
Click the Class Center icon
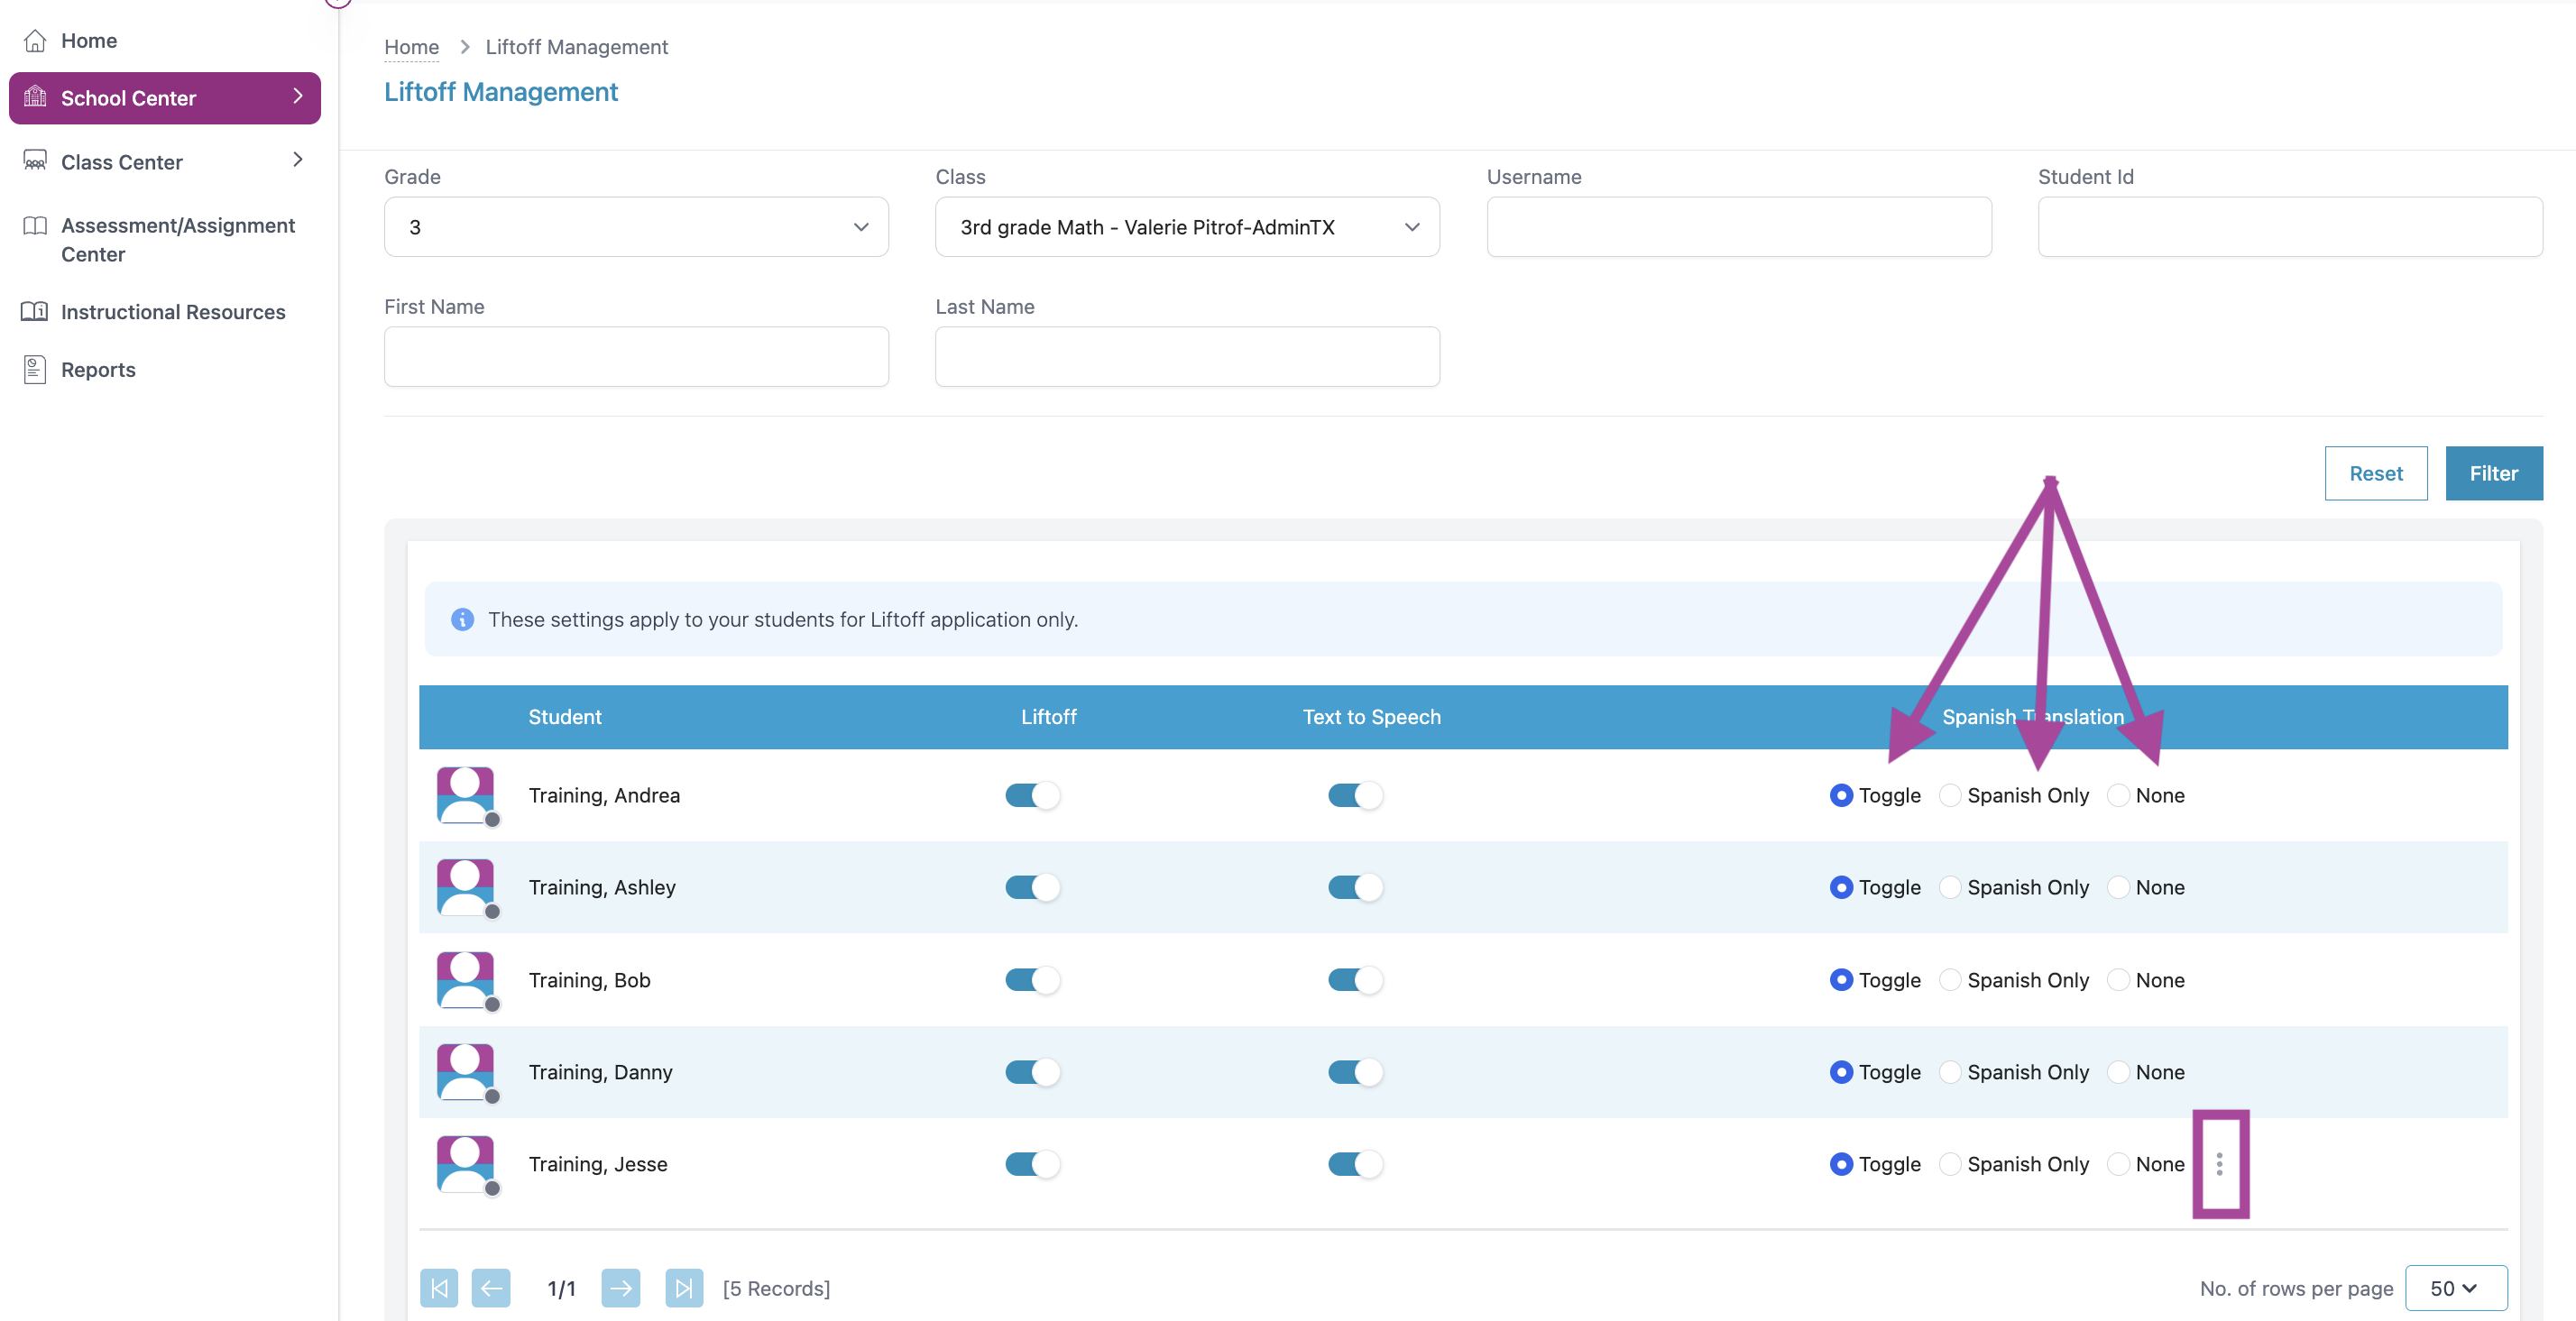point(35,161)
